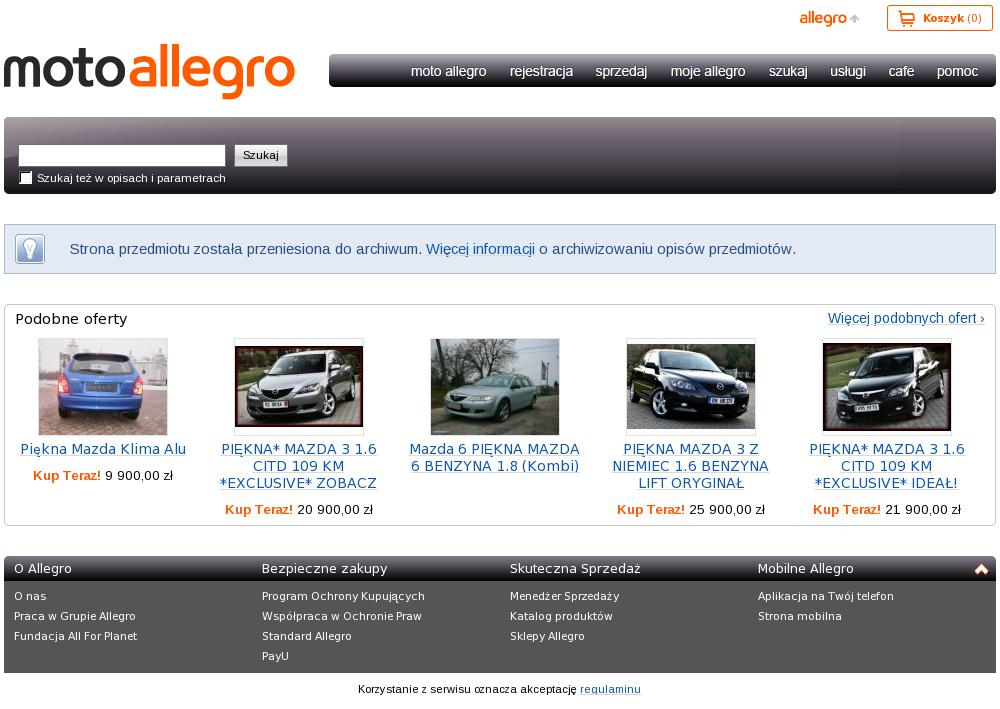Open pomoc in the navigation bar
This screenshot has width=1000, height=709.
point(957,71)
